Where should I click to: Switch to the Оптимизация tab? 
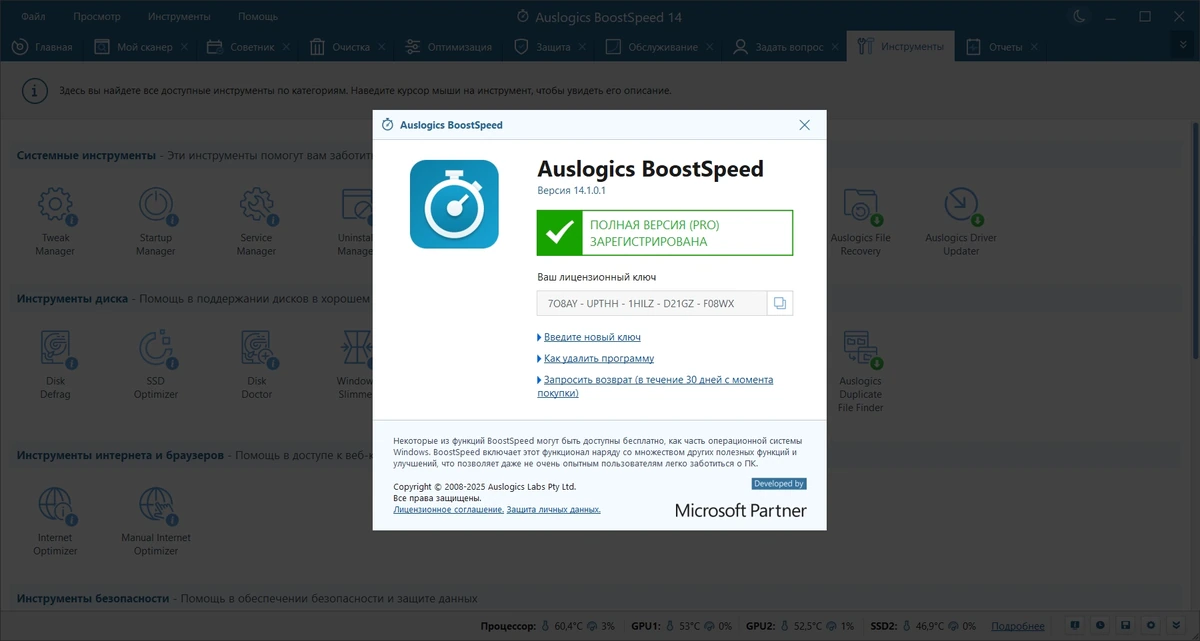(448, 47)
